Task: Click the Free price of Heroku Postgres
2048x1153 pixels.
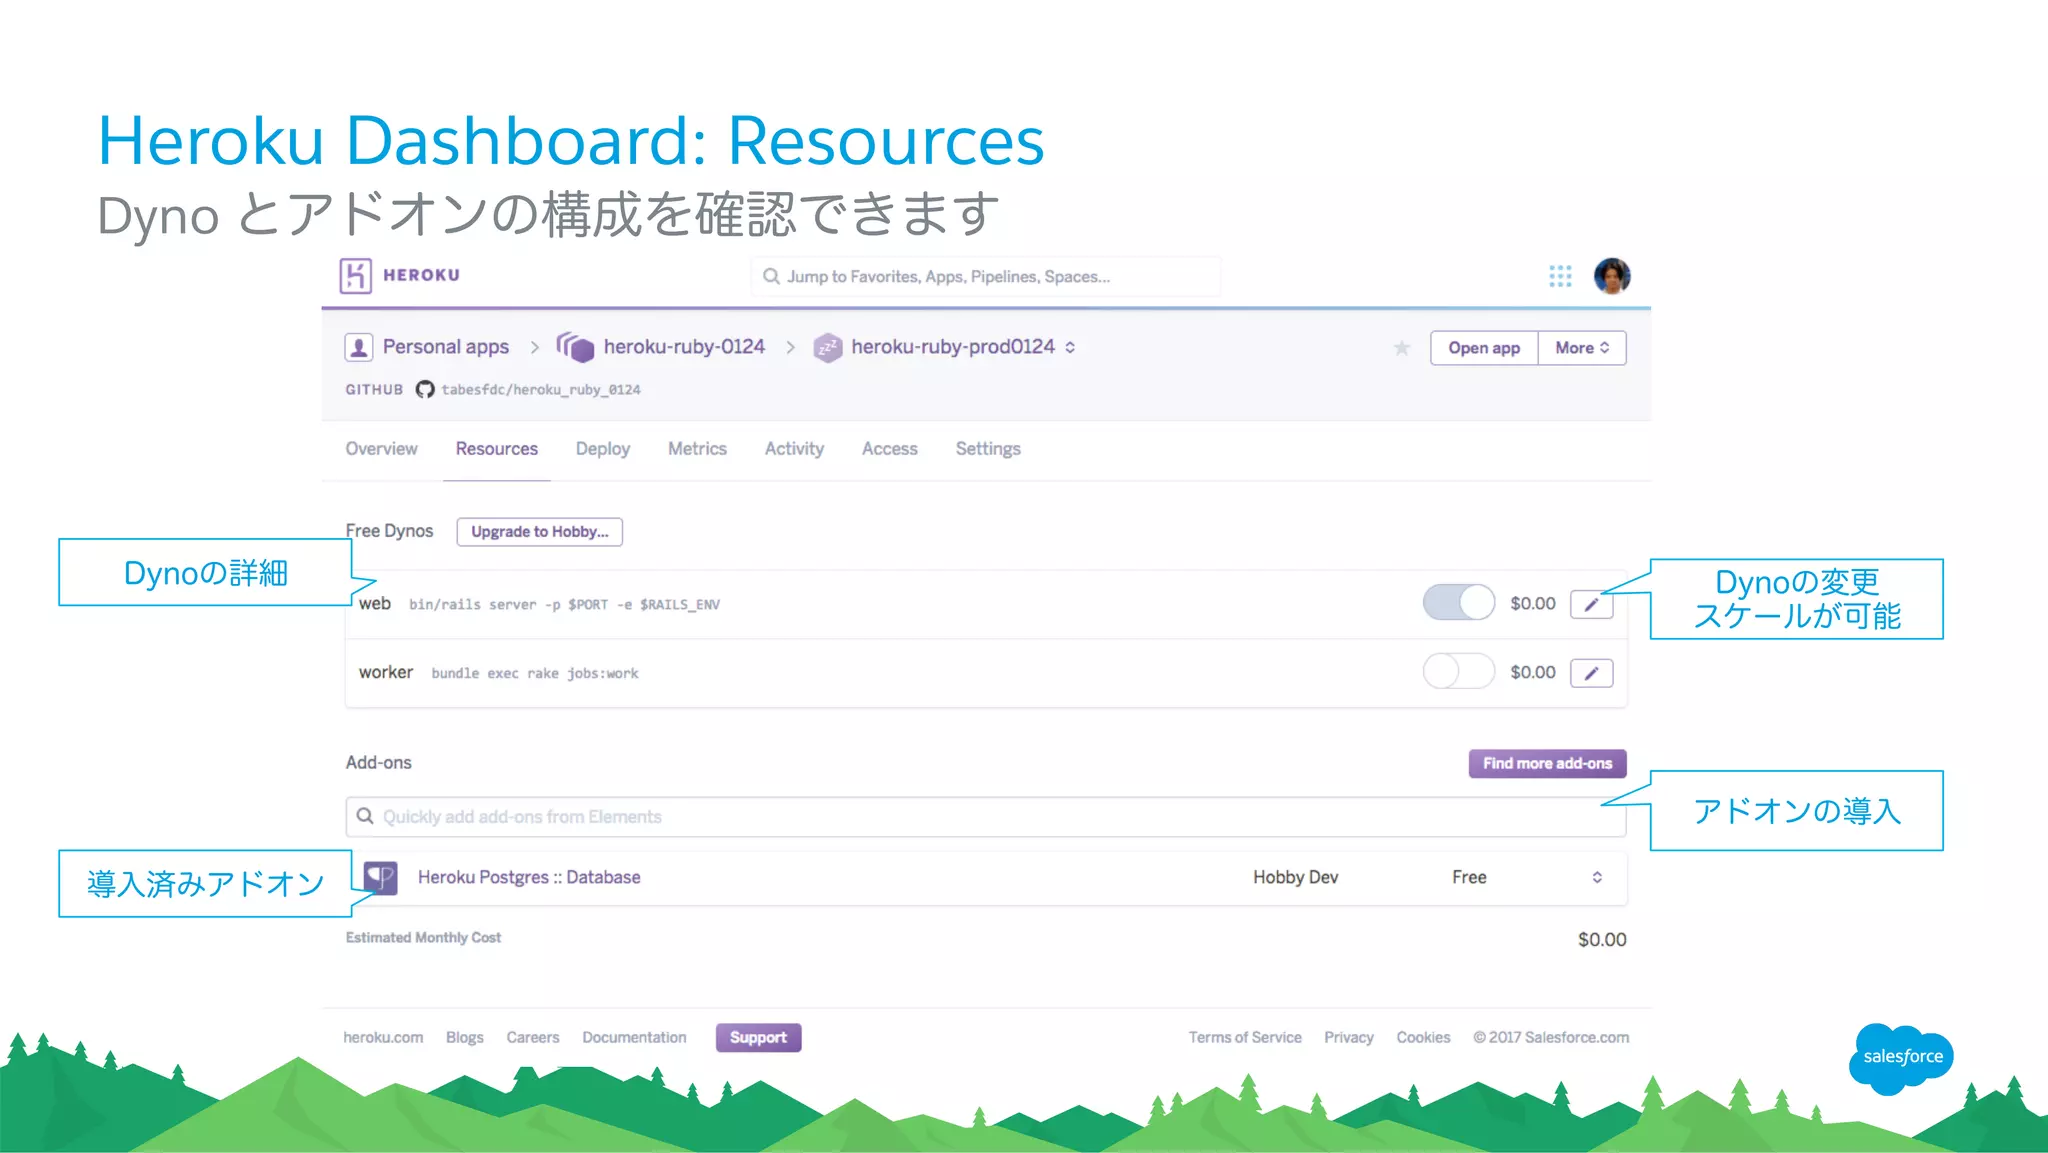Action: pyautogui.click(x=1469, y=877)
